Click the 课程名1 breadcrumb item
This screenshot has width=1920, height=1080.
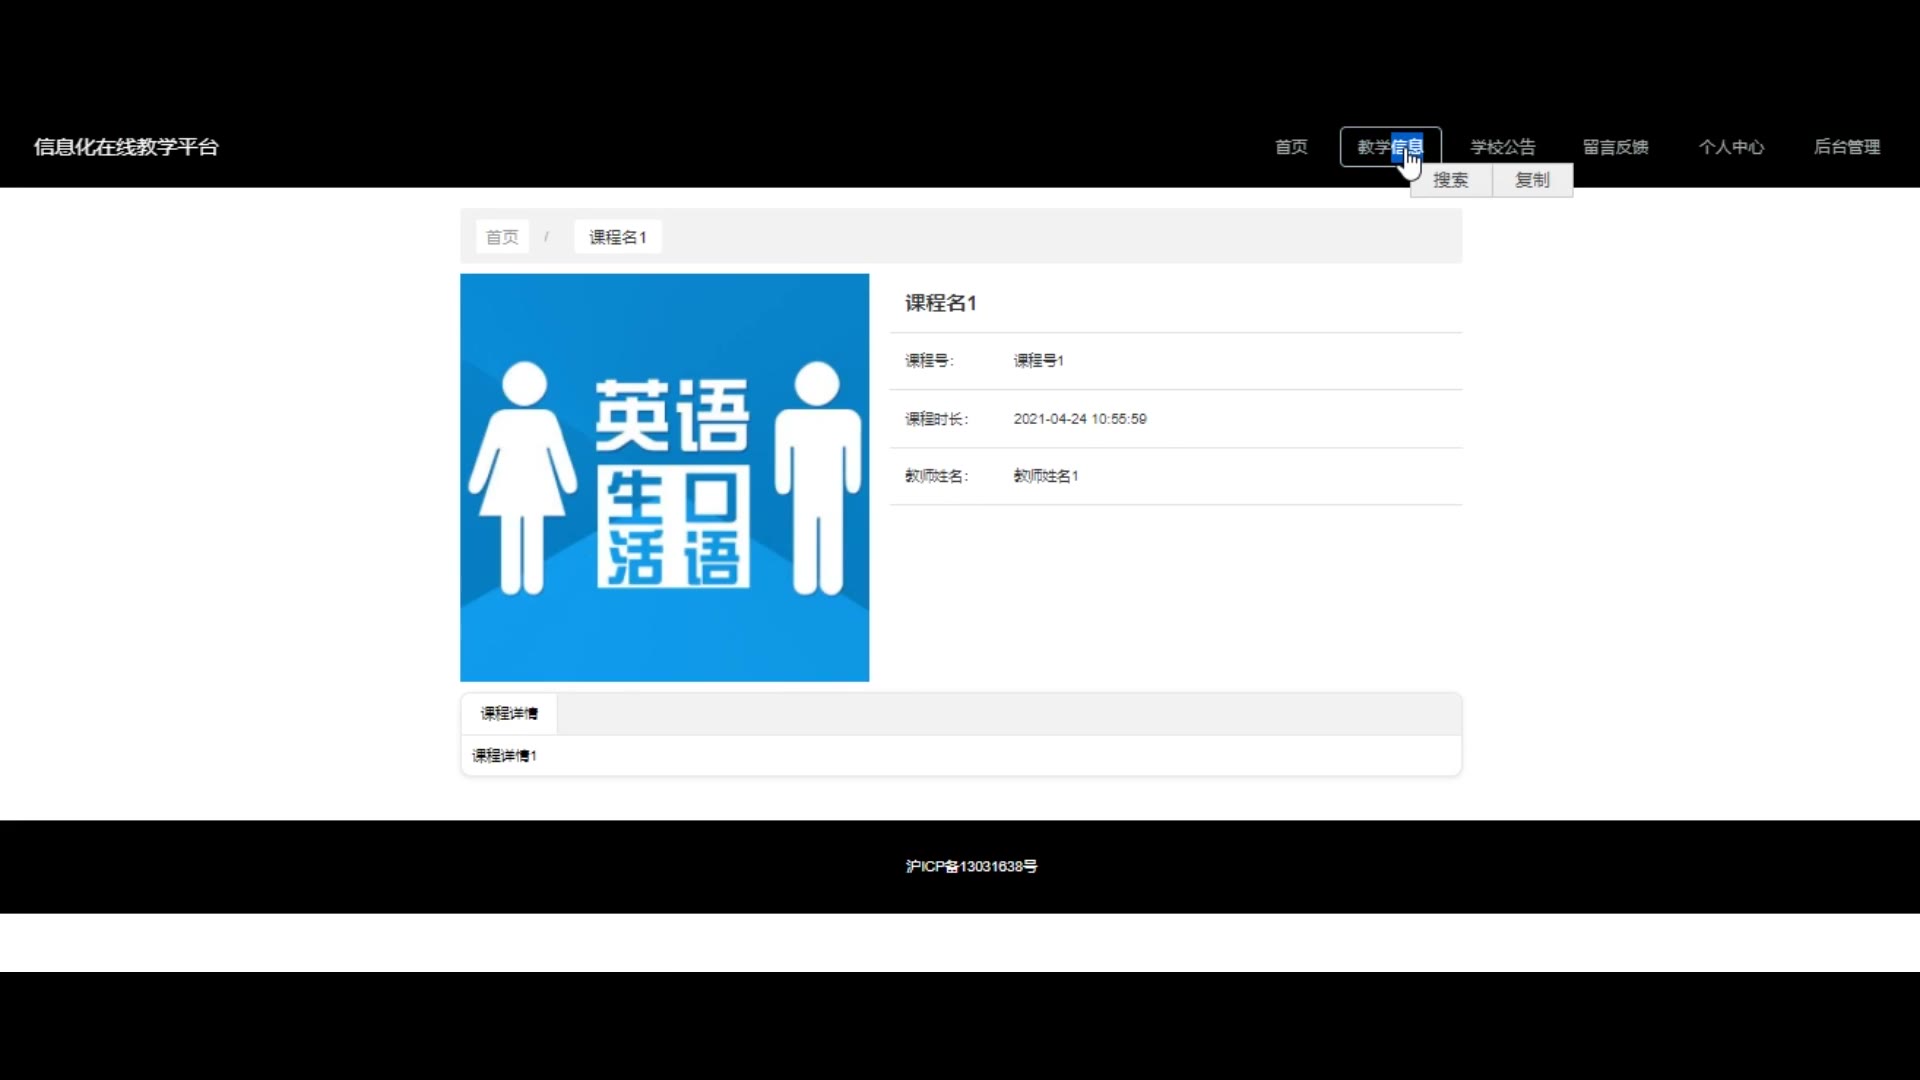tap(617, 237)
